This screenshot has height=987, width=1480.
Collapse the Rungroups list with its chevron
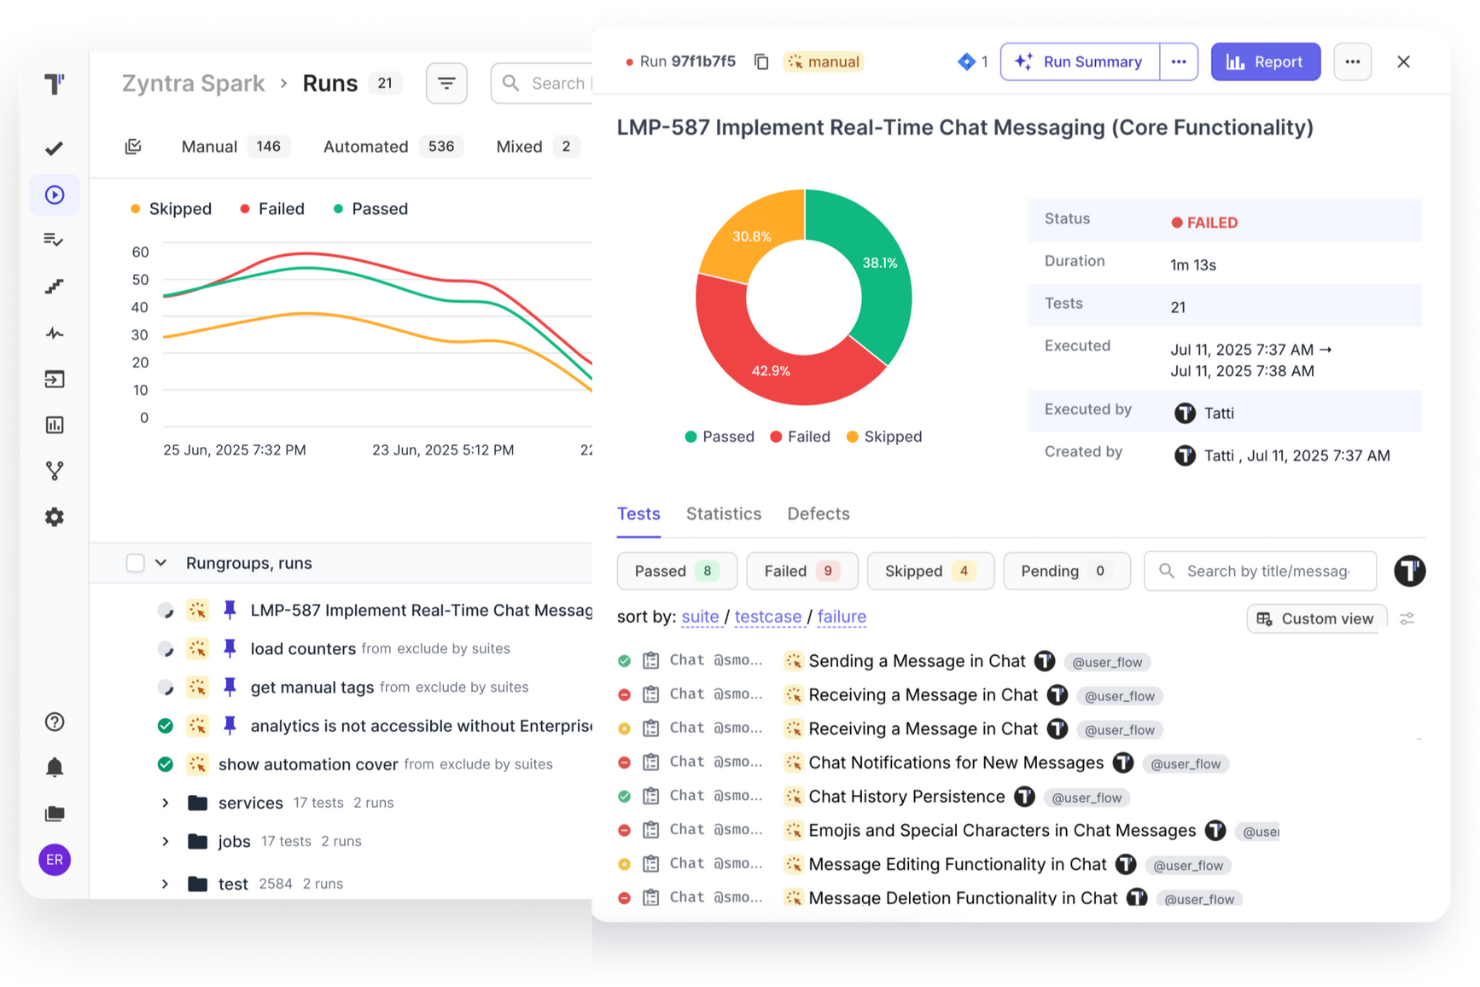point(161,562)
